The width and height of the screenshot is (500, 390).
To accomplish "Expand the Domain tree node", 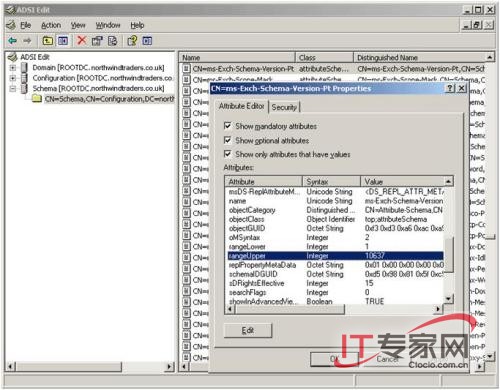I will click(13, 68).
